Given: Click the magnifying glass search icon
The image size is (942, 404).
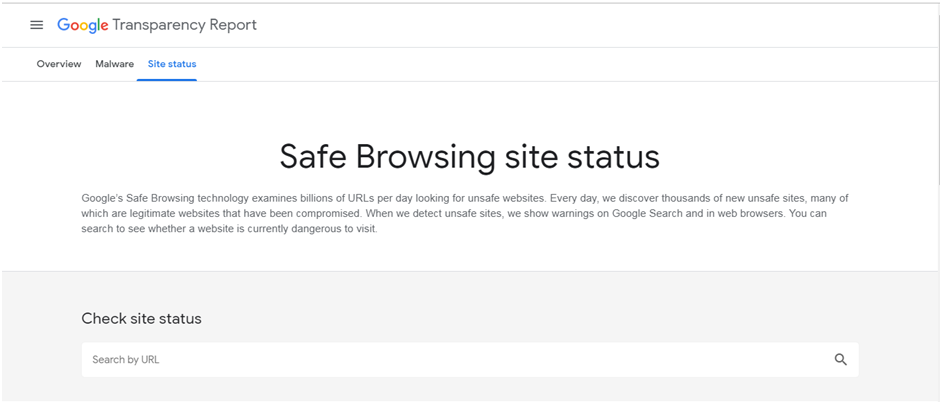Looking at the screenshot, I should click(x=840, y=360).
